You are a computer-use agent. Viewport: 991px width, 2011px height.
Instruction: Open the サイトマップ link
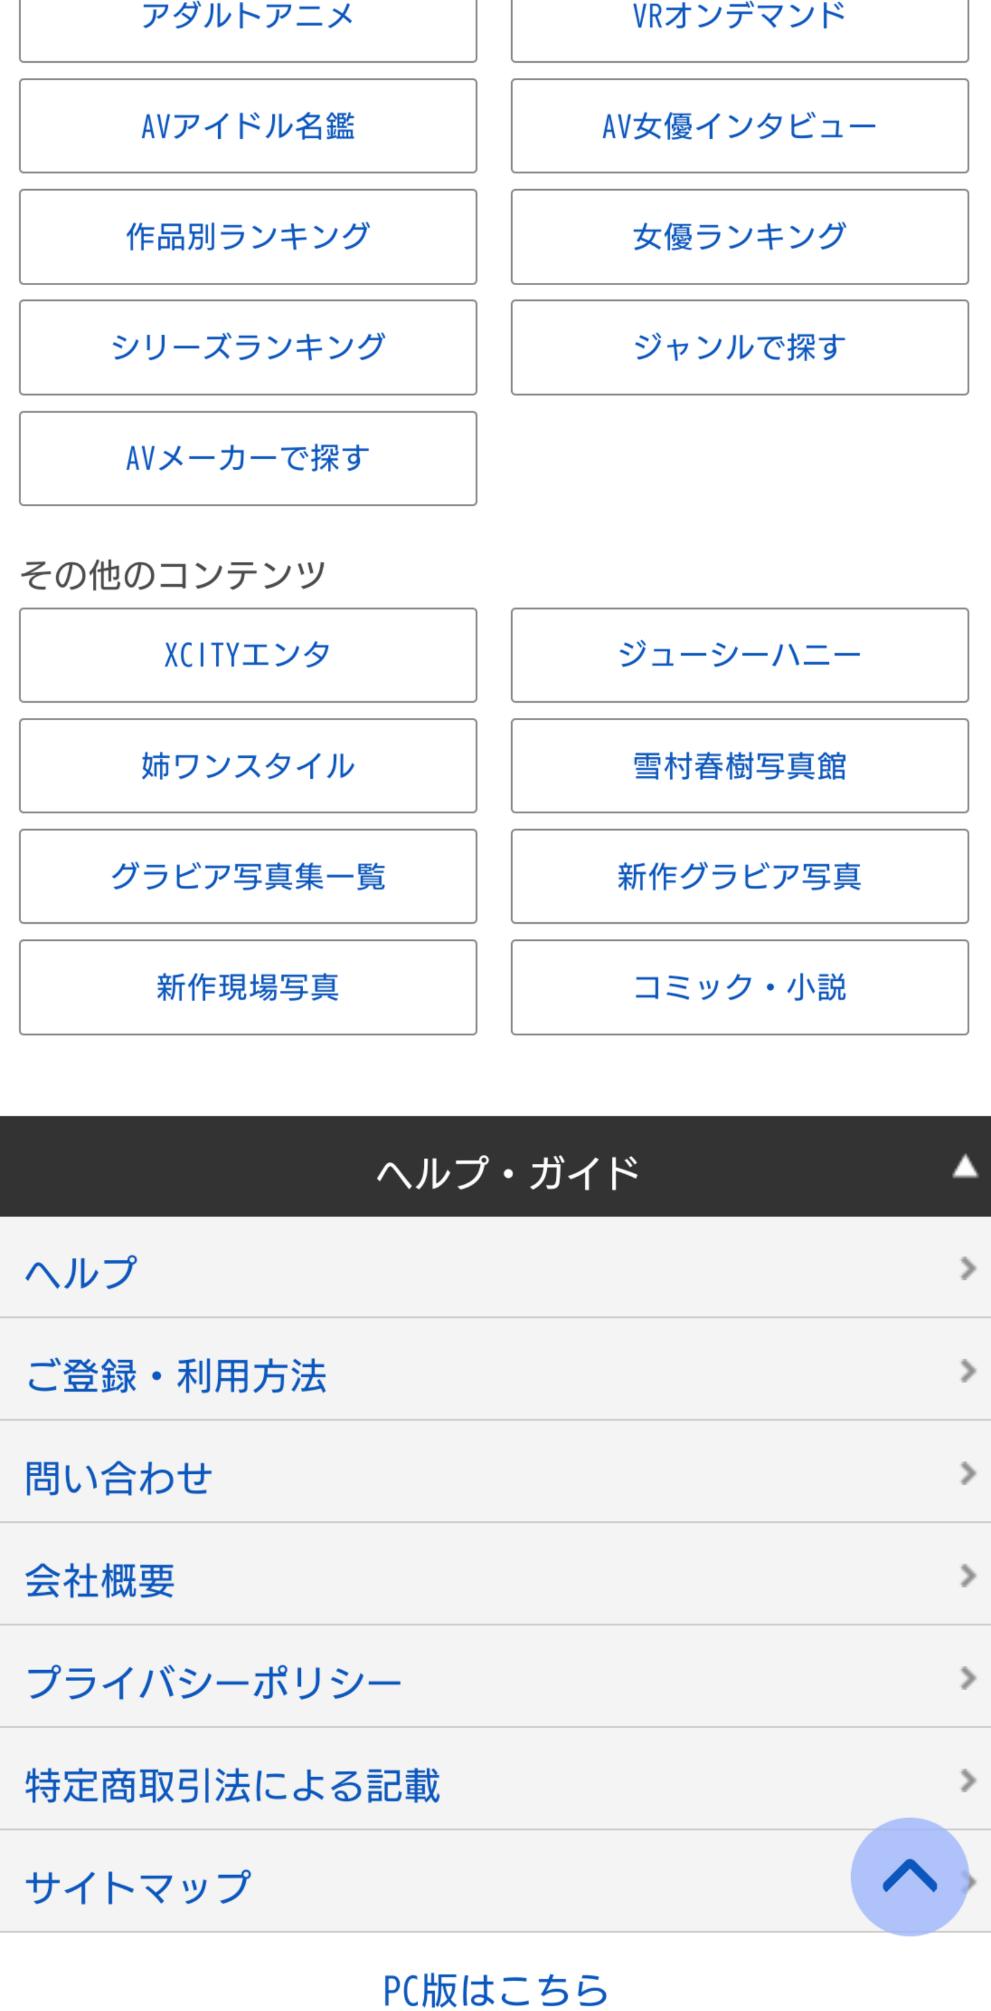[x=138, y=1887]
